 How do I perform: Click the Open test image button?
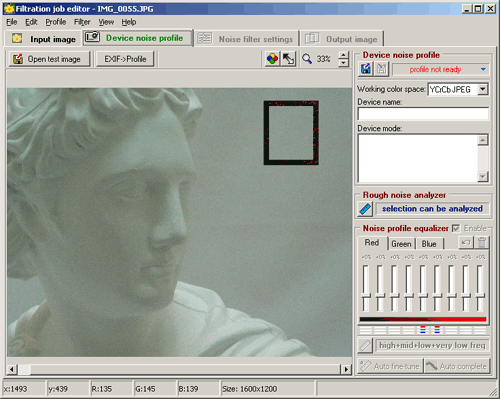pos(49,59)
